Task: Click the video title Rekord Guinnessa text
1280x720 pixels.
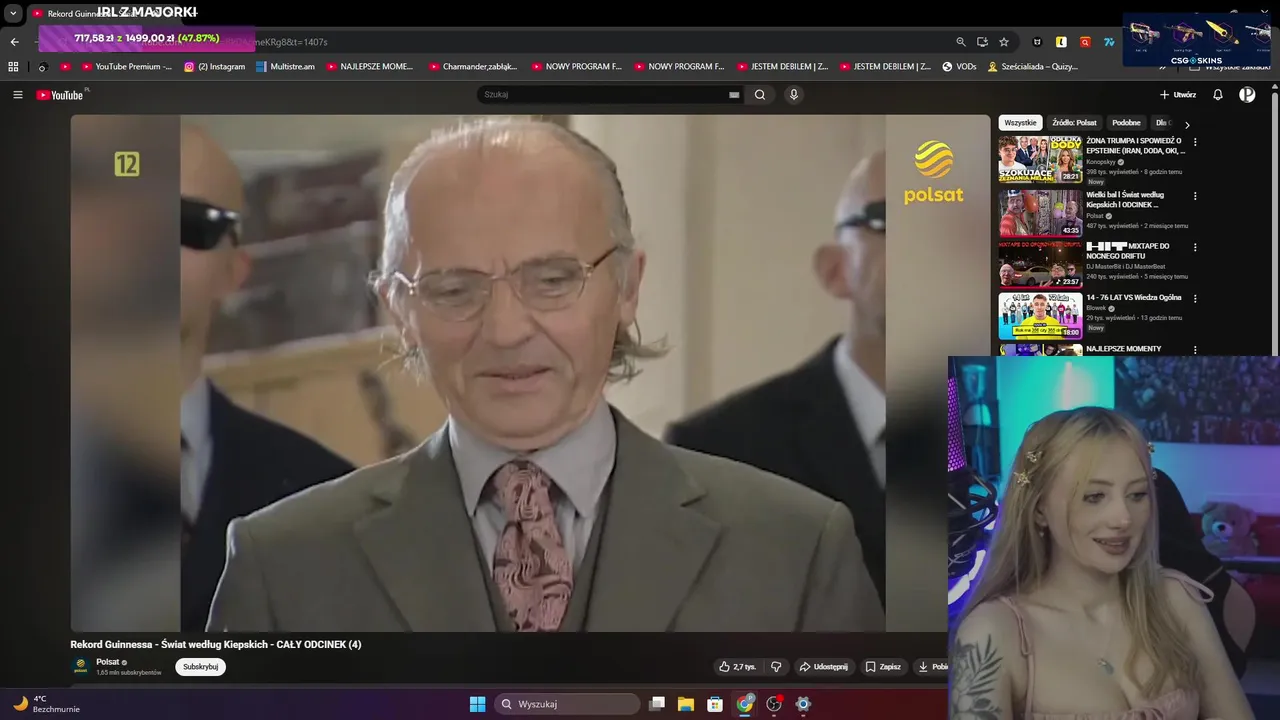Action: pos(215,645)
